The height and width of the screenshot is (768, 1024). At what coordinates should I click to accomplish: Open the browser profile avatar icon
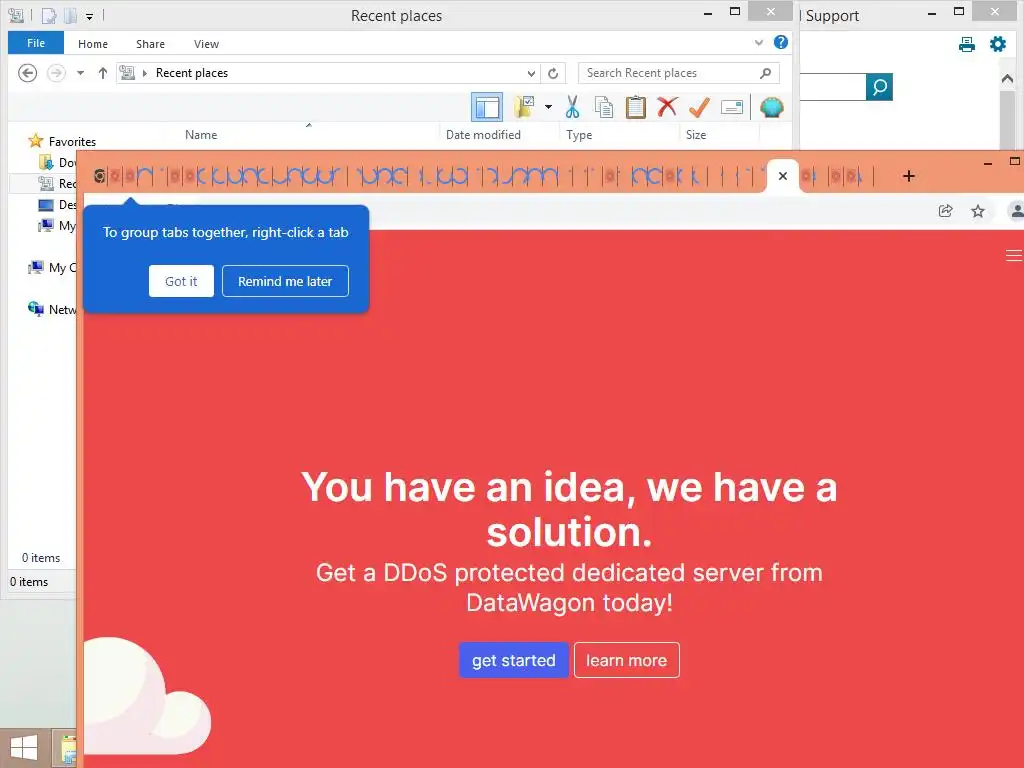1016,210
